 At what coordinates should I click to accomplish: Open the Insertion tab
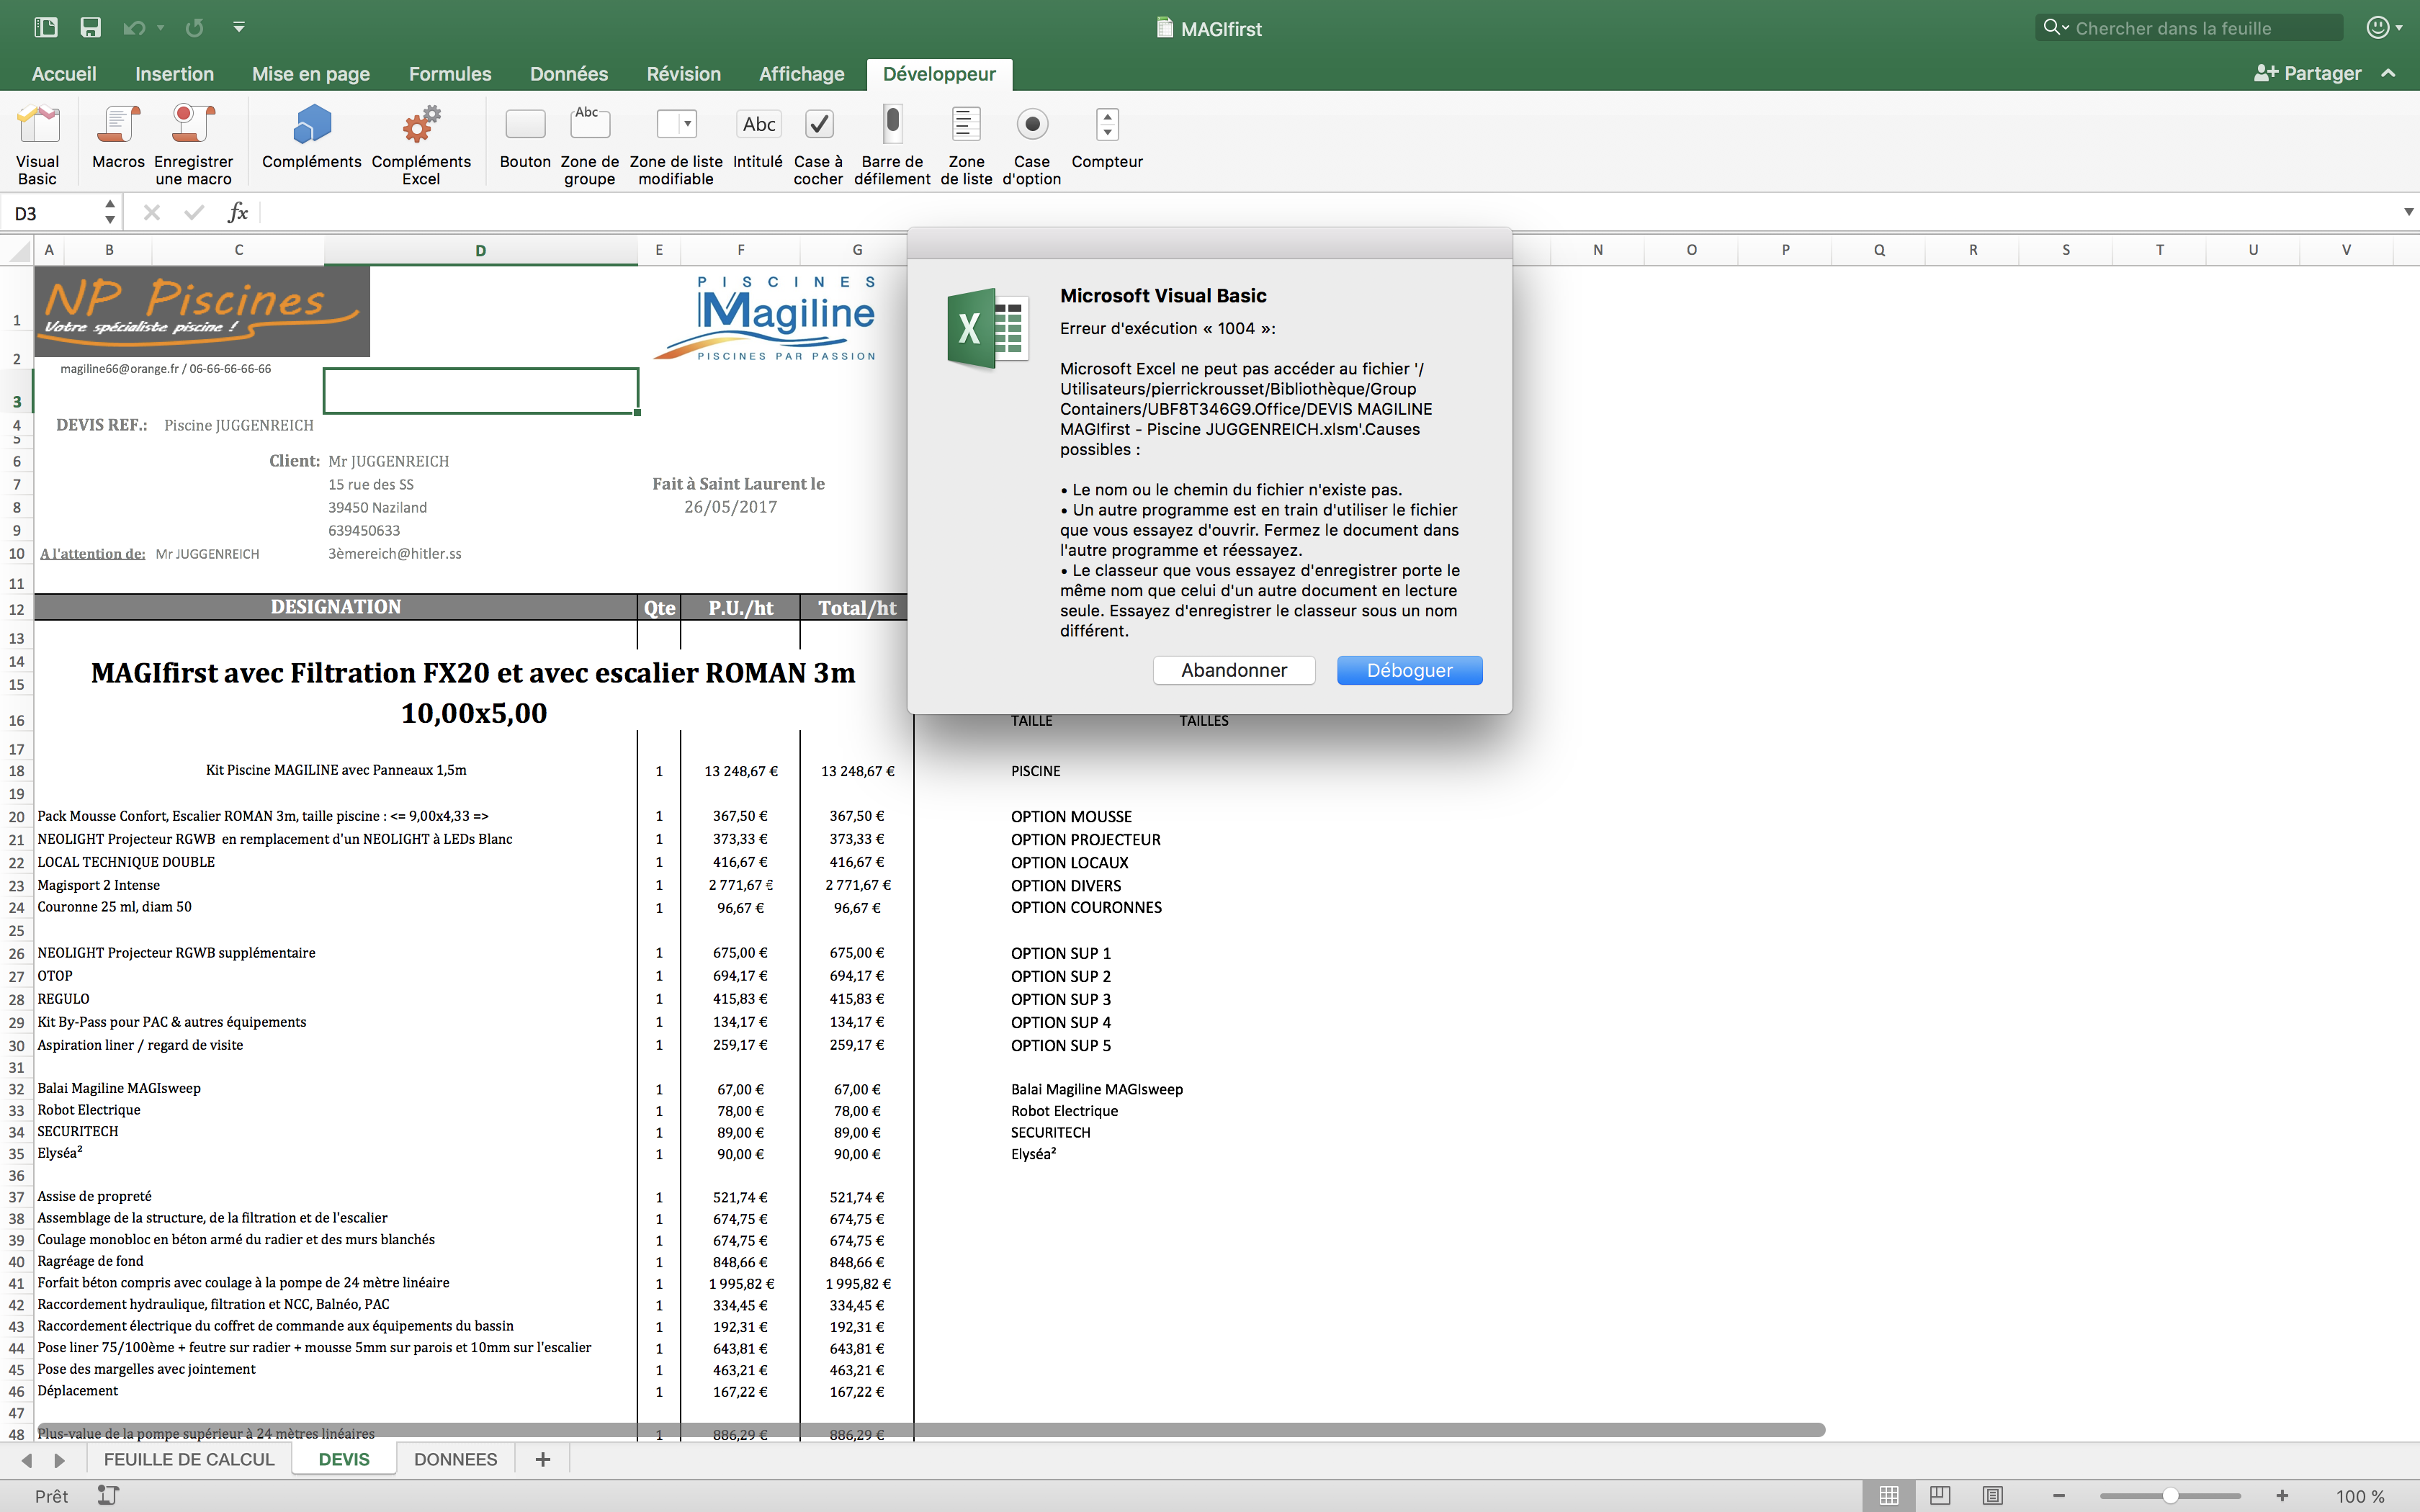click(x=174, y=74)
